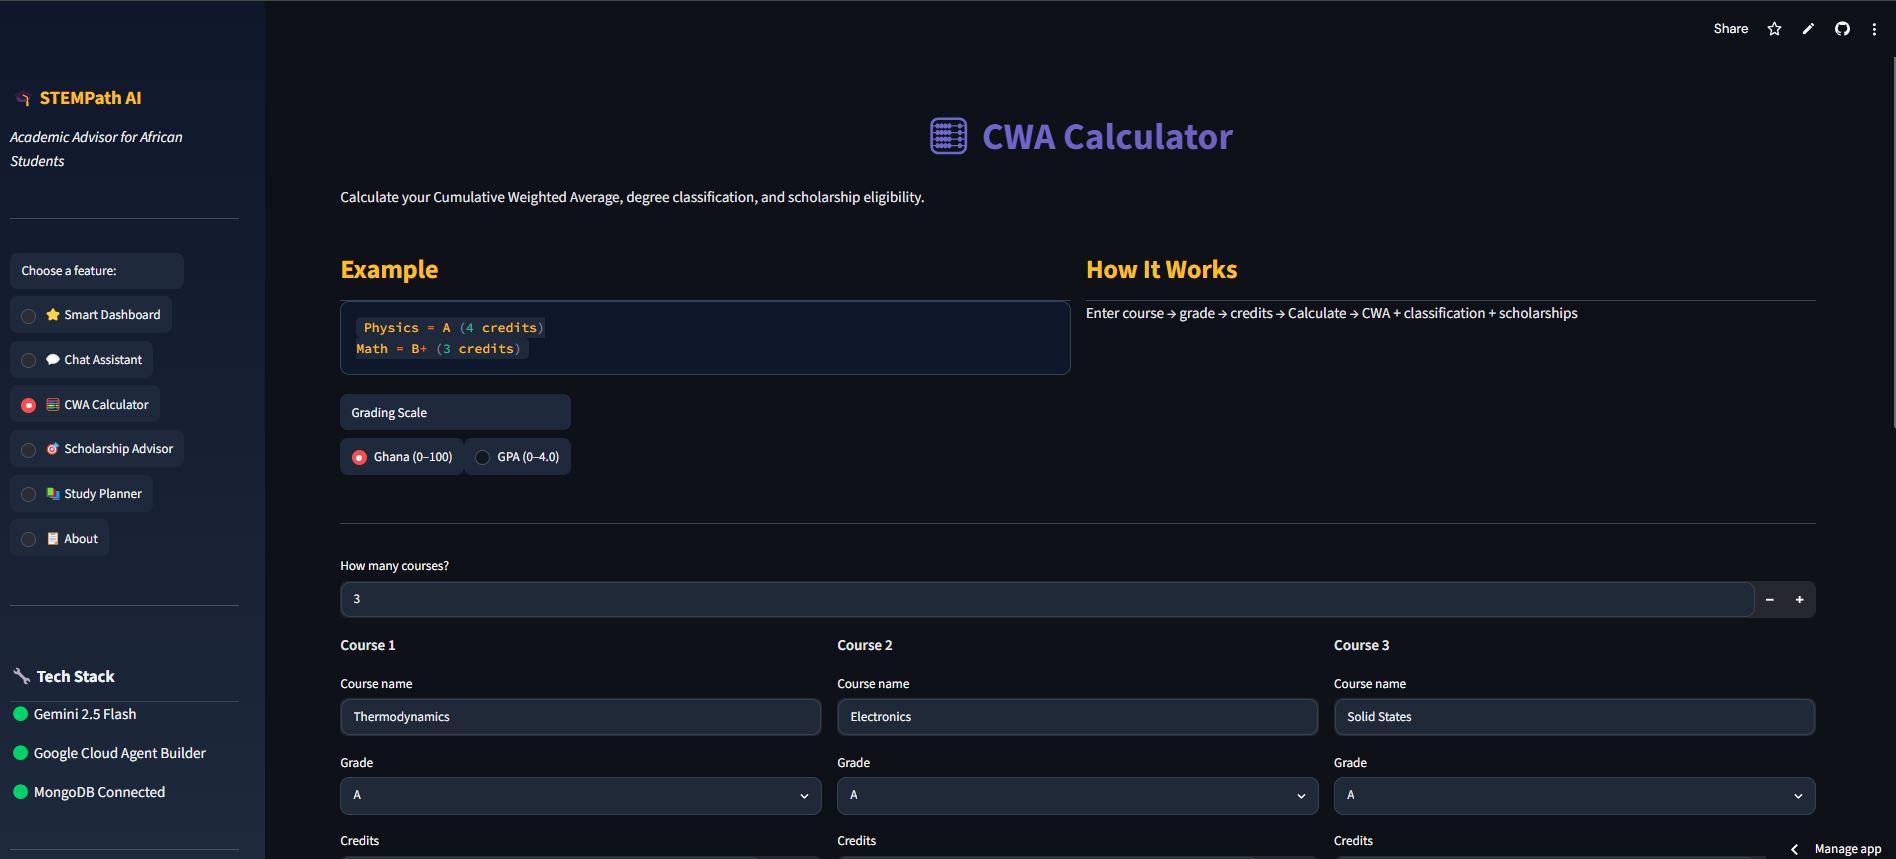
Task: Choose the Ghana (0–100) grading scale
Action: pos(402,457)
